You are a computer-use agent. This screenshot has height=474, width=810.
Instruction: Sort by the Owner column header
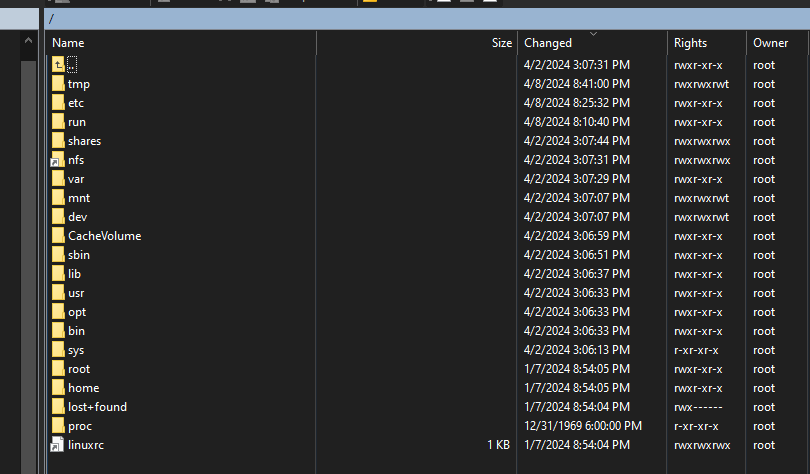[x=778, y=43]
